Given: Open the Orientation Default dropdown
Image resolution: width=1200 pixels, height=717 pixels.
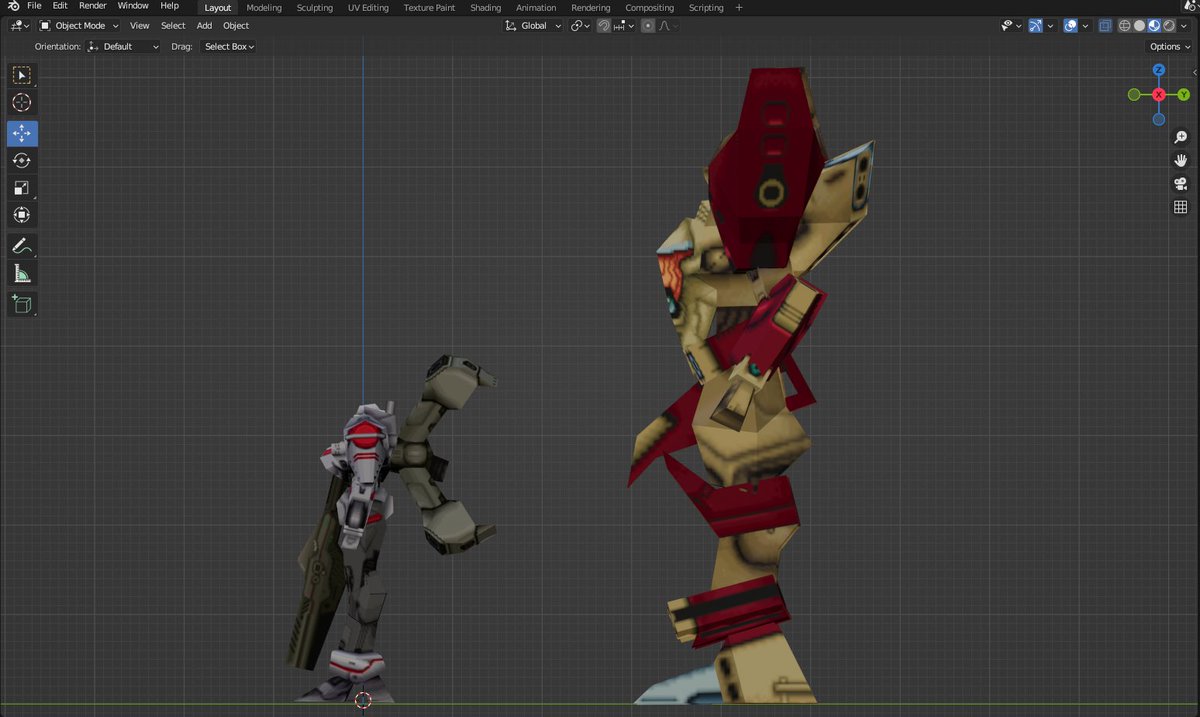Looking at the screenshot, I should click(x=123, y=47).
